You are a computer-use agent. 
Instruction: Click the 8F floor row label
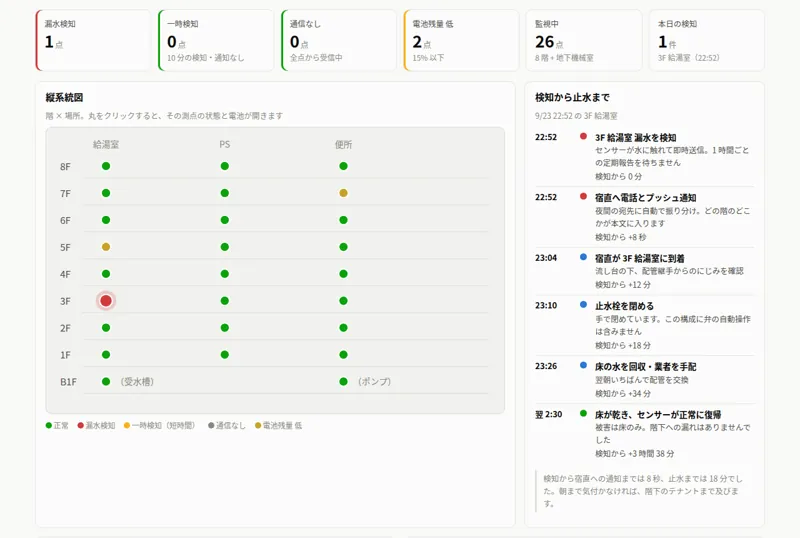pos(65,166)
